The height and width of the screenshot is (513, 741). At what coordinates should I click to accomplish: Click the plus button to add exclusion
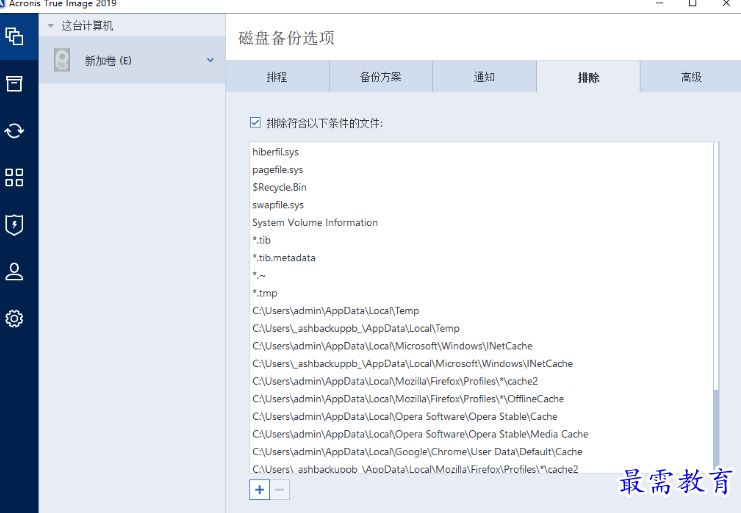[x=259, y=490]
